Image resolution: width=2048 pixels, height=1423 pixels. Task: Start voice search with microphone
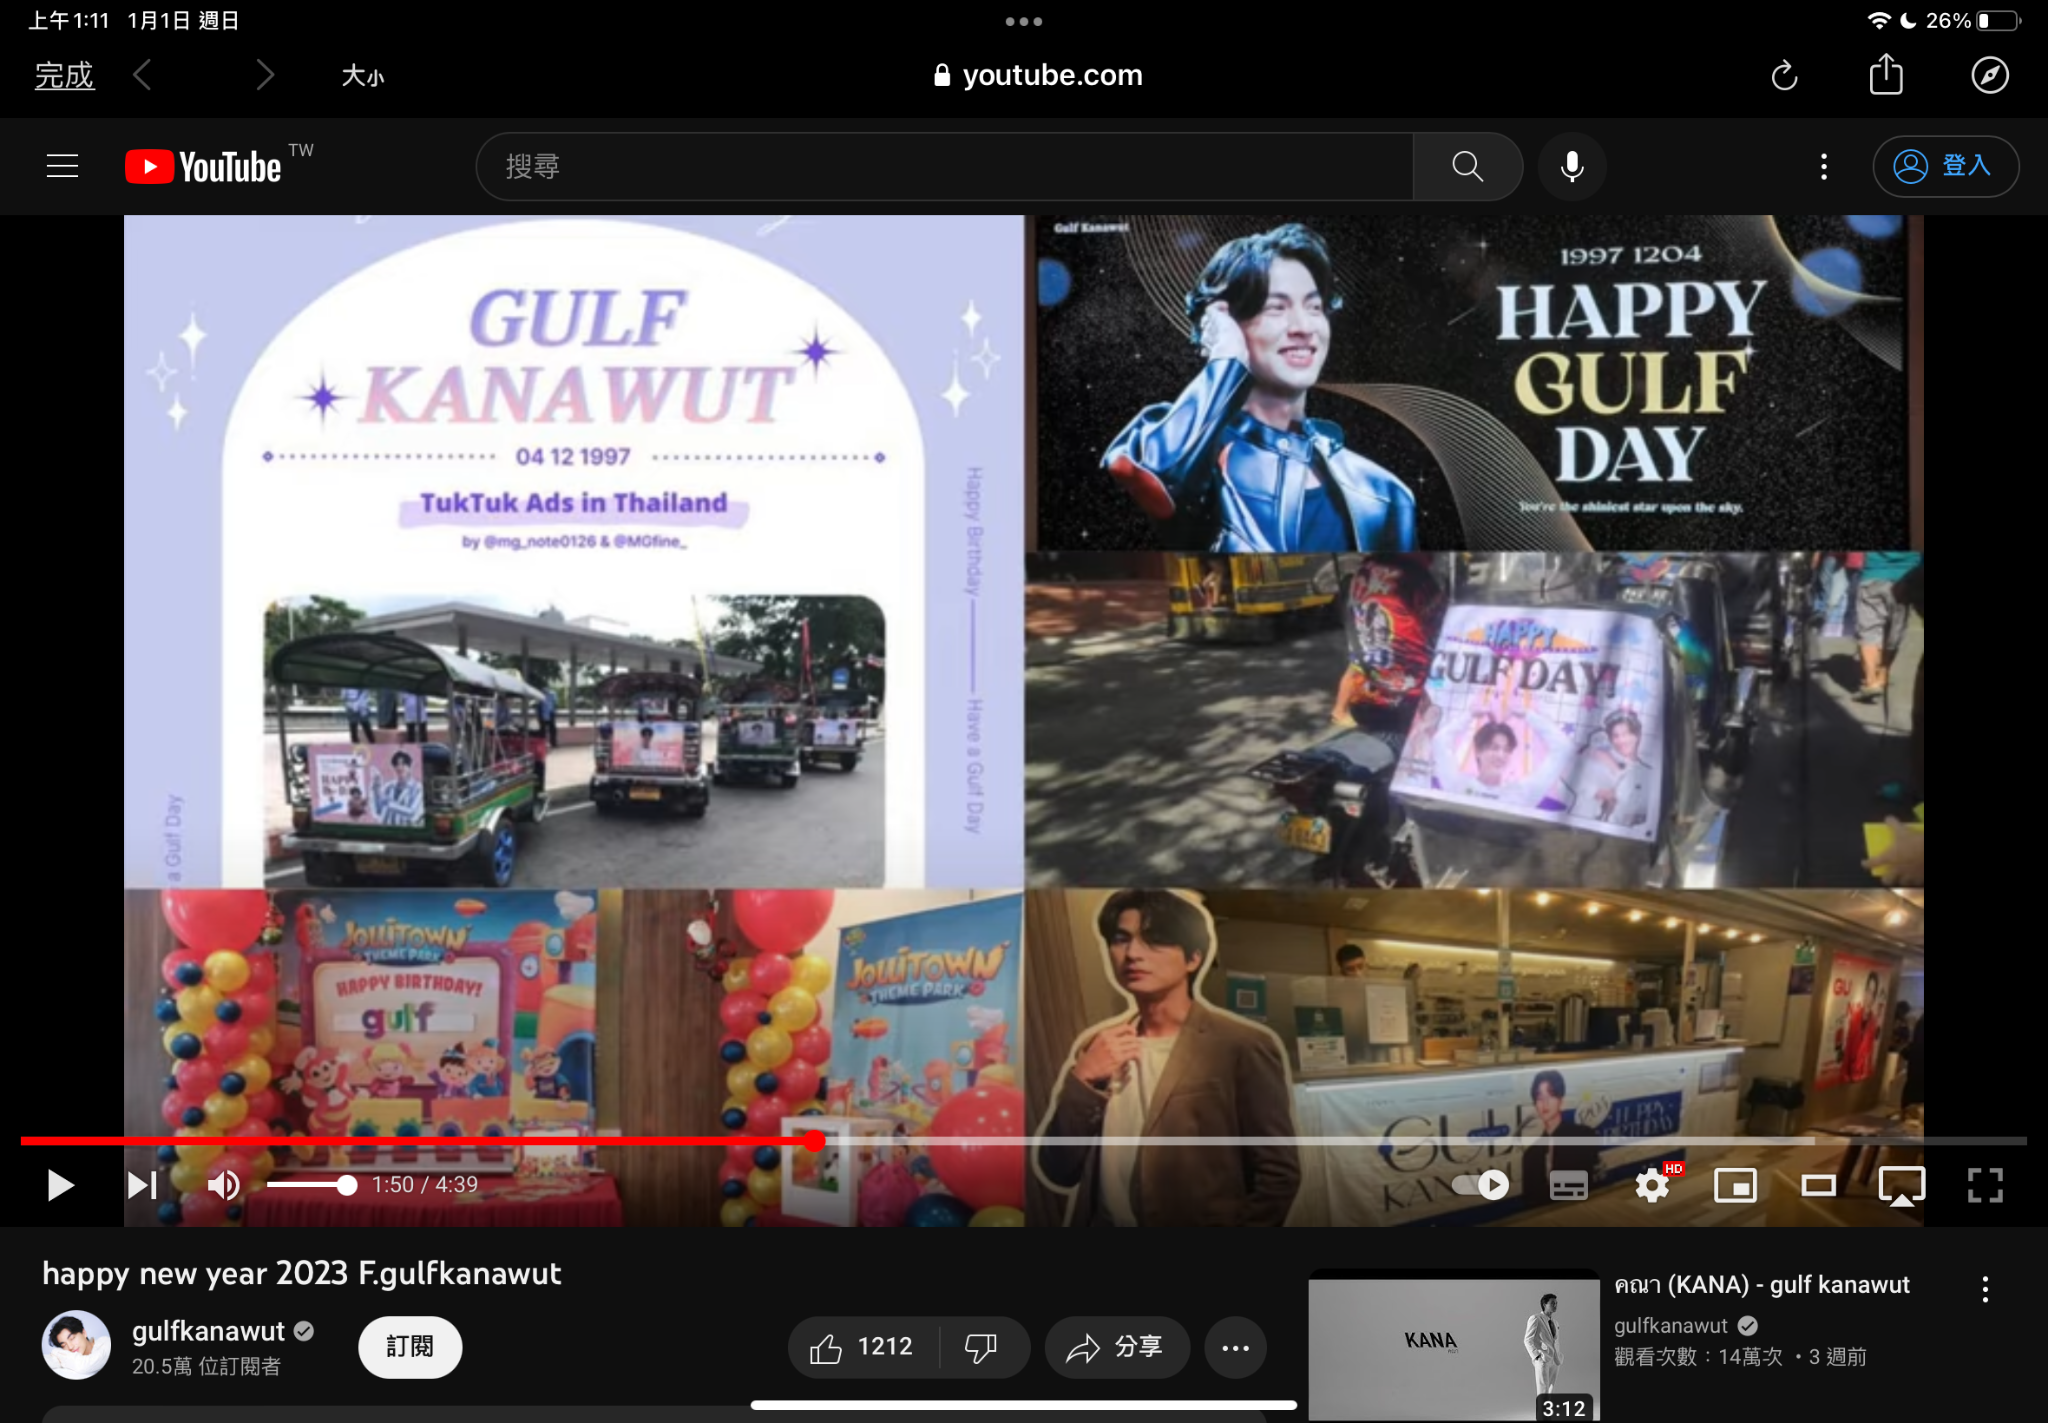click(x=1572, y=166)
